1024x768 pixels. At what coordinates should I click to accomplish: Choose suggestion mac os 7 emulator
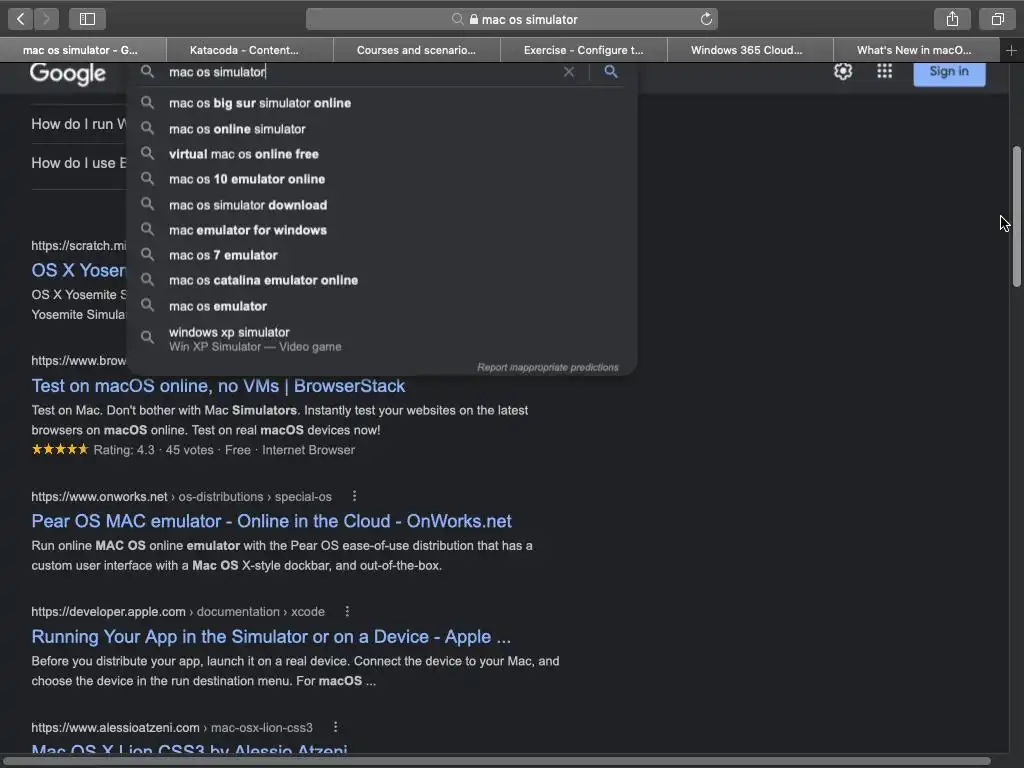click(x=382, y=255)
